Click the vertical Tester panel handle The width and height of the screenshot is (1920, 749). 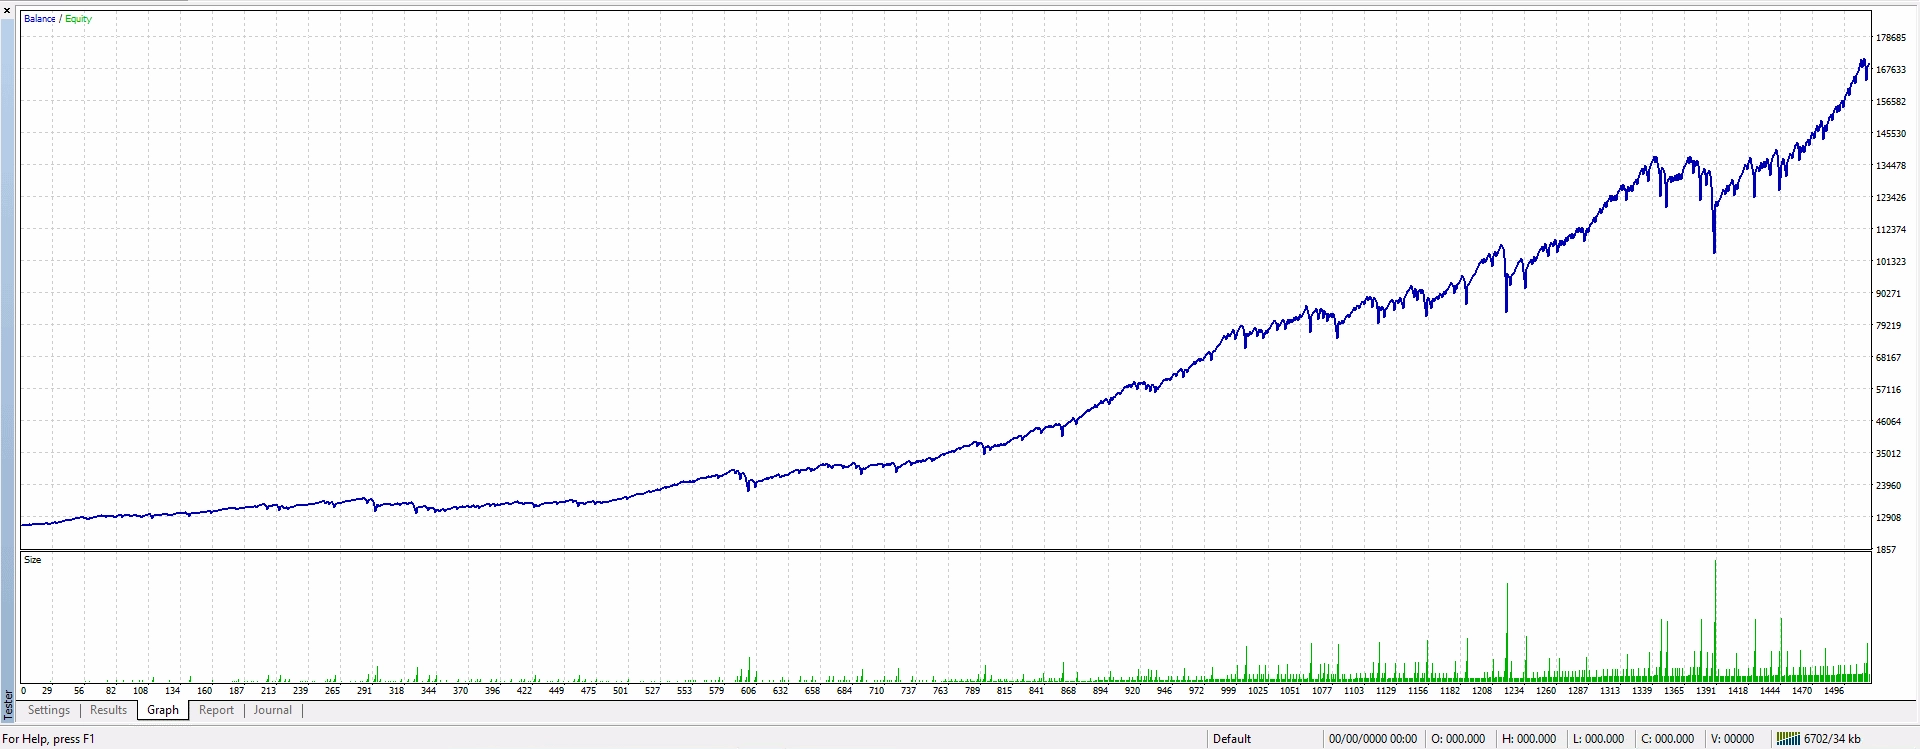click(8, 703)
